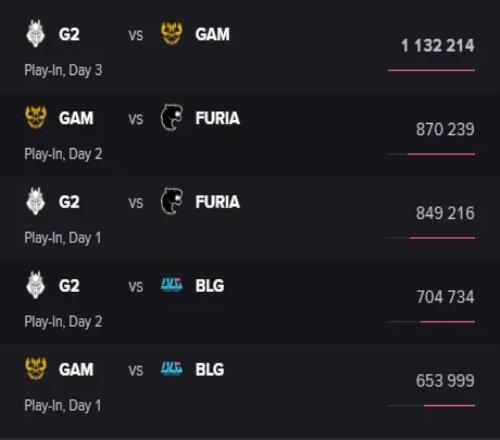The height and width of the screenshot is (440, 500).
Task: Click GAM team name in G2 vs GAM row
Action: (x=212, y=34)
